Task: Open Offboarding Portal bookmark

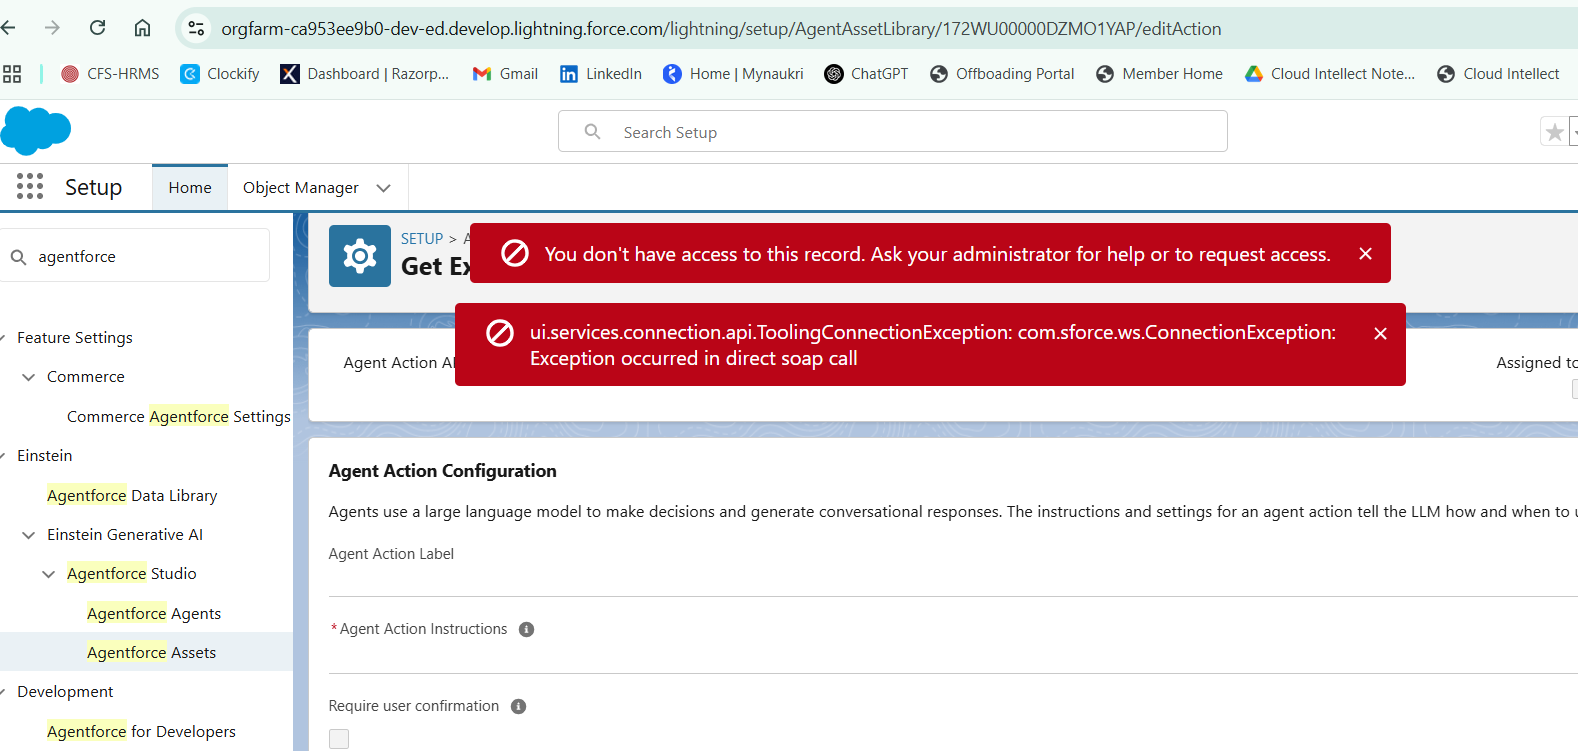Action: pyautogui.click(x=1002, y=74)
